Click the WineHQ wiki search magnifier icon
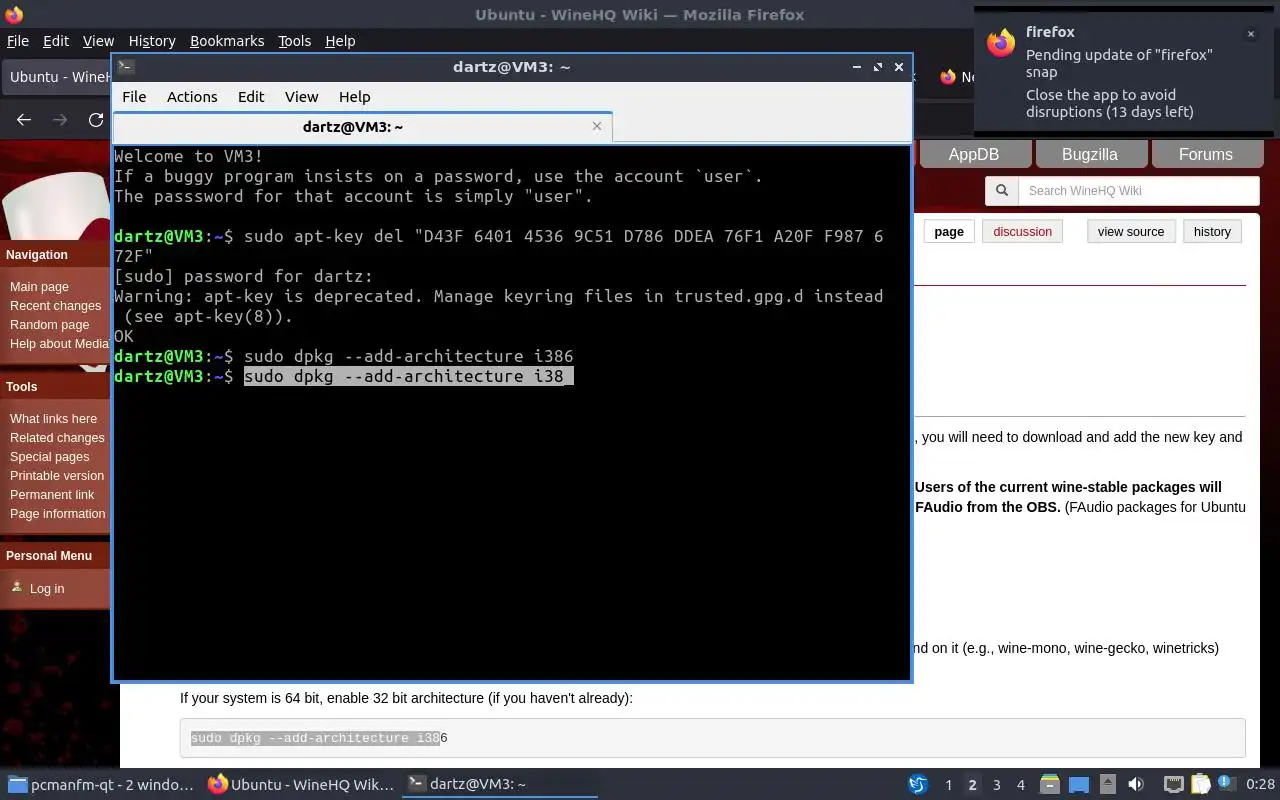The width and height of the screenshot is (1280, 800). tap(1001, 191)
